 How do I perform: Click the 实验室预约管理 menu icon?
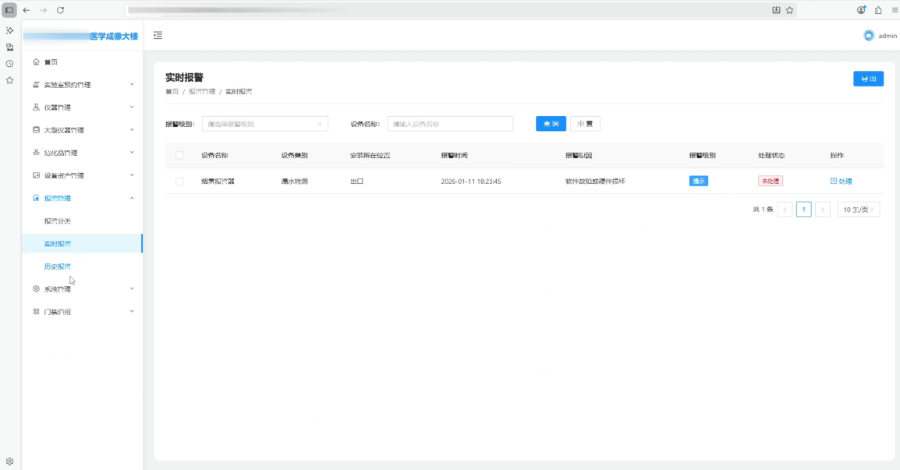(x=36, y=84)
